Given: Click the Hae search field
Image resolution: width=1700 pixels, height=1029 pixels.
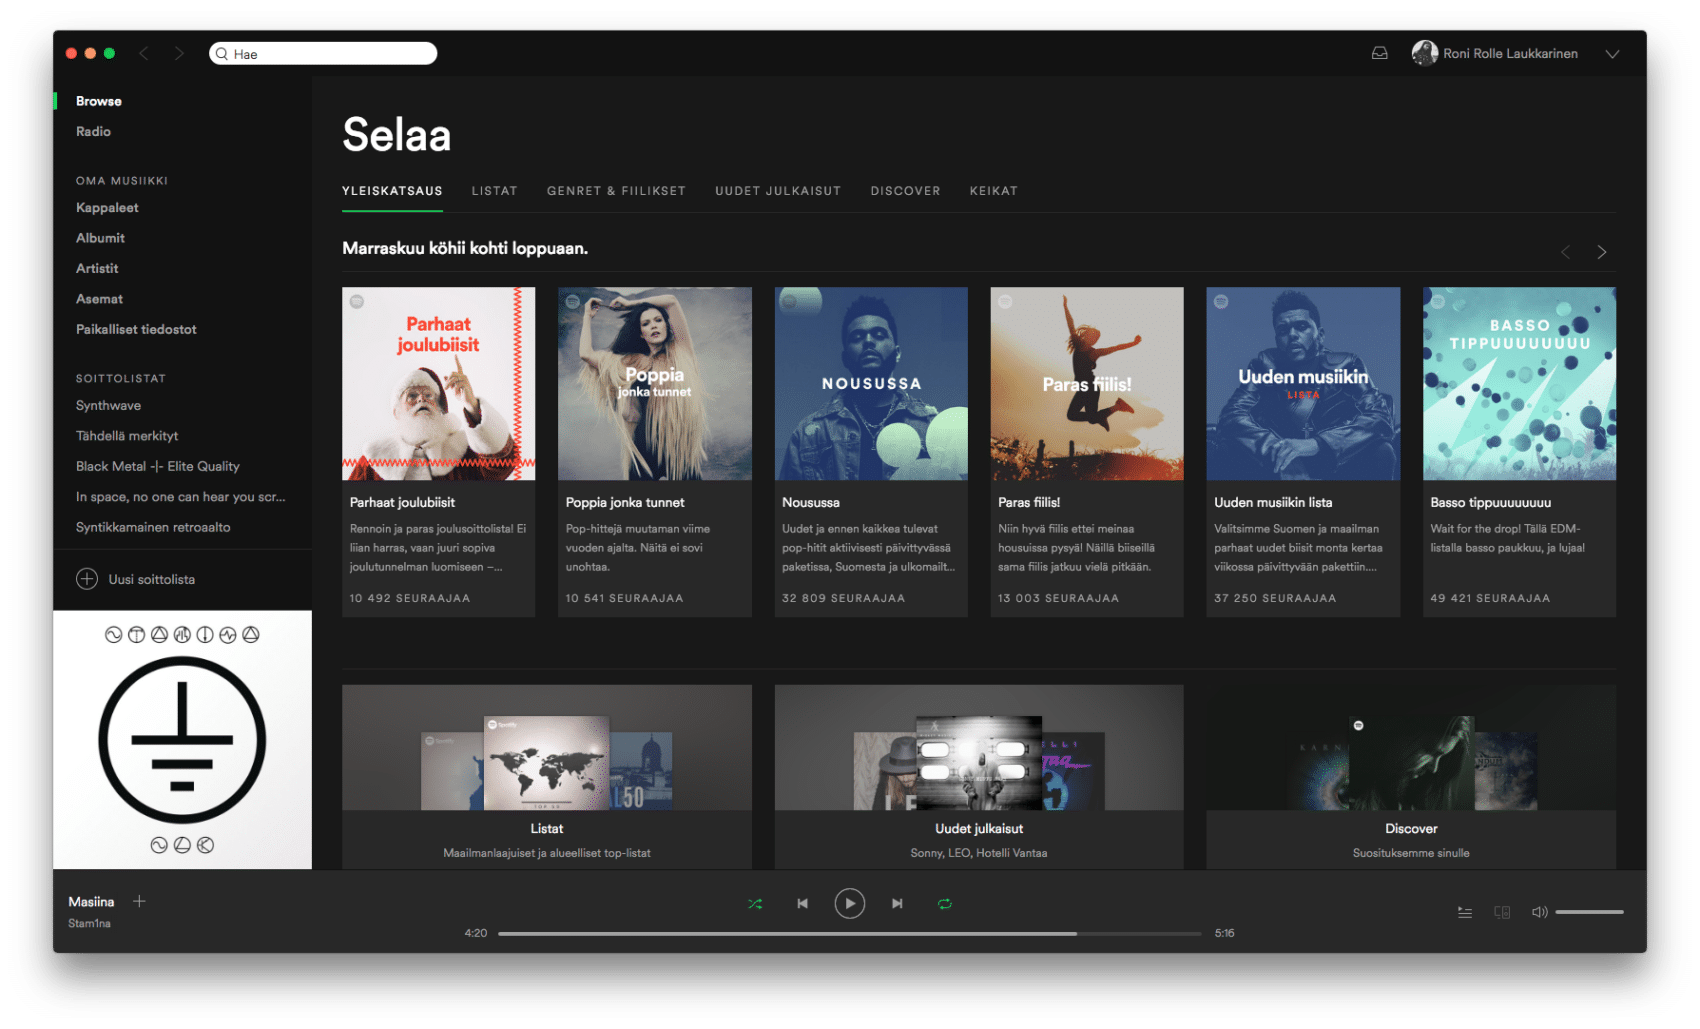Looking at the screenshot, I should [x=323, y=54].
